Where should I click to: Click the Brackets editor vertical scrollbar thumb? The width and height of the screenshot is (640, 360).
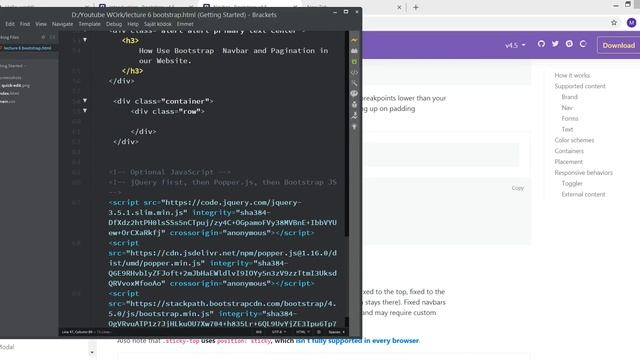pos(347,133)
